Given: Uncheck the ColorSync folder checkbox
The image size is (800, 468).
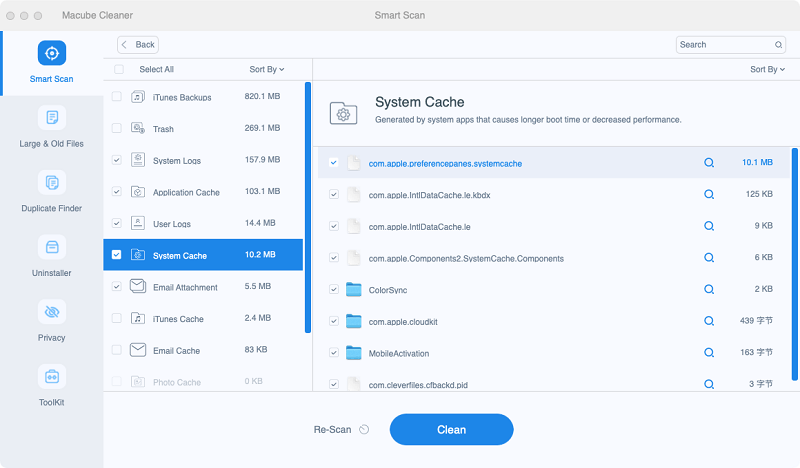Looking at the screenshot, I should (x=334, y=289).
